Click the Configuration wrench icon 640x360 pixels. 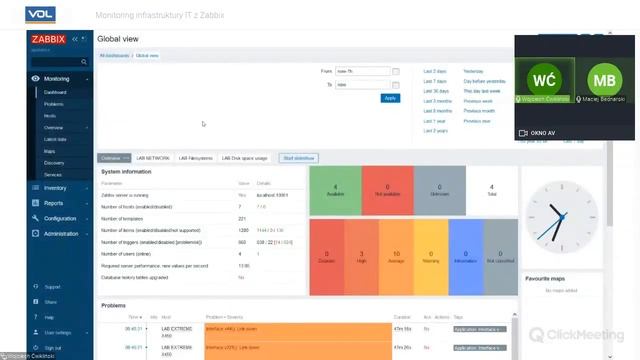[x=36, y=218]
